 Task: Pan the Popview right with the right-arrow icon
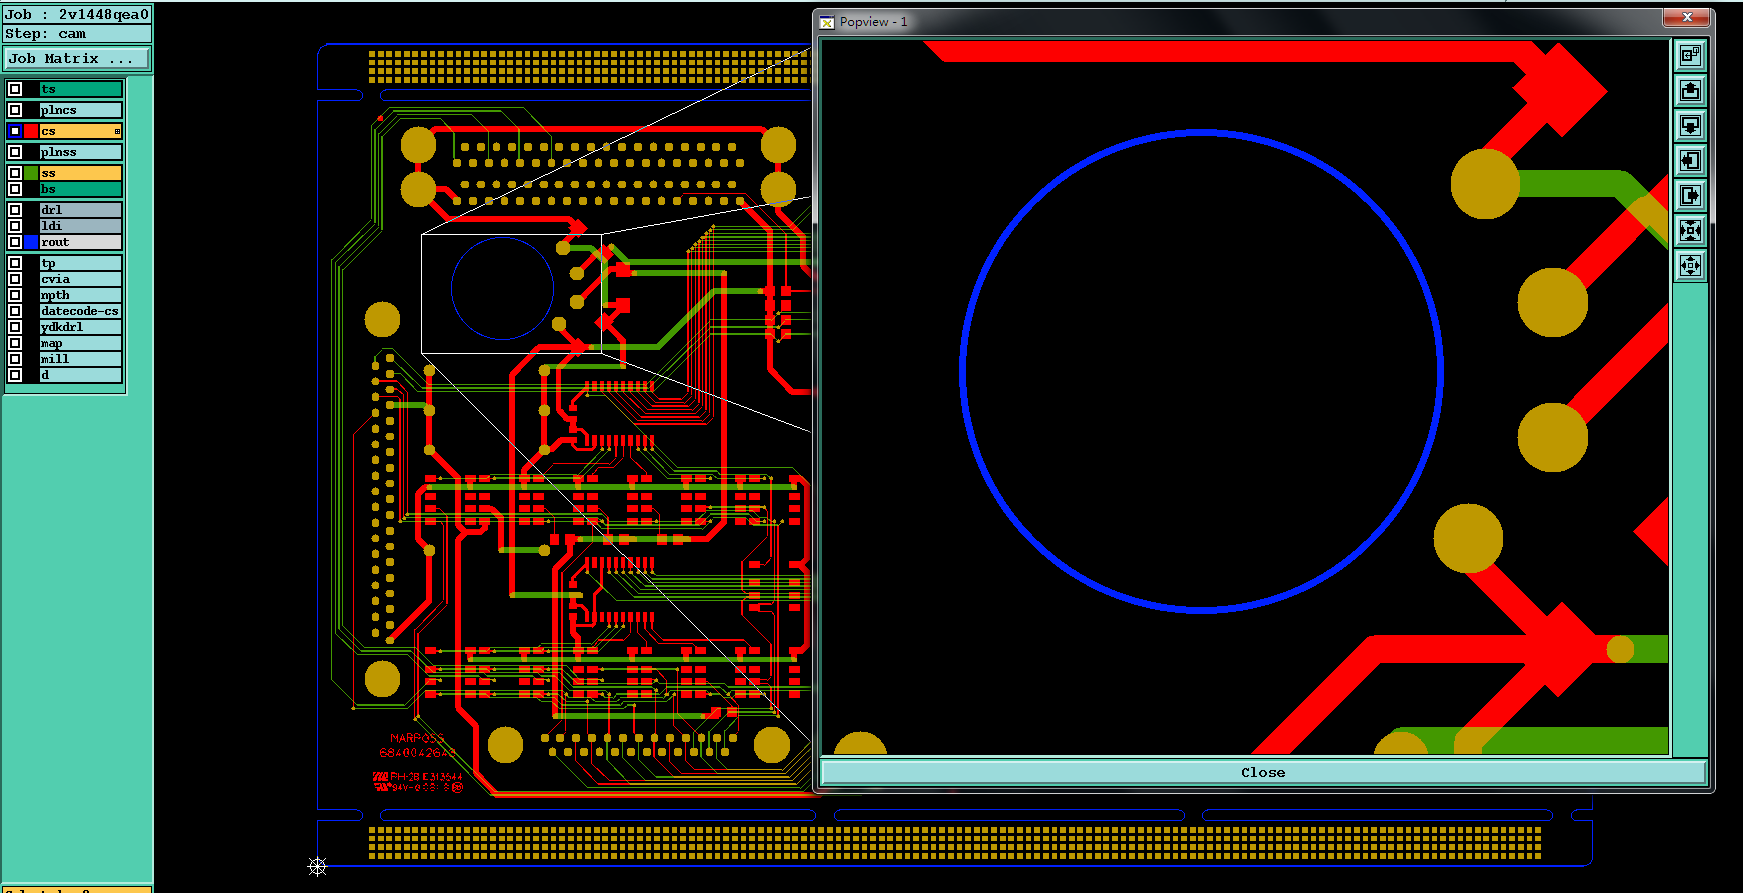coord(1690,195)
